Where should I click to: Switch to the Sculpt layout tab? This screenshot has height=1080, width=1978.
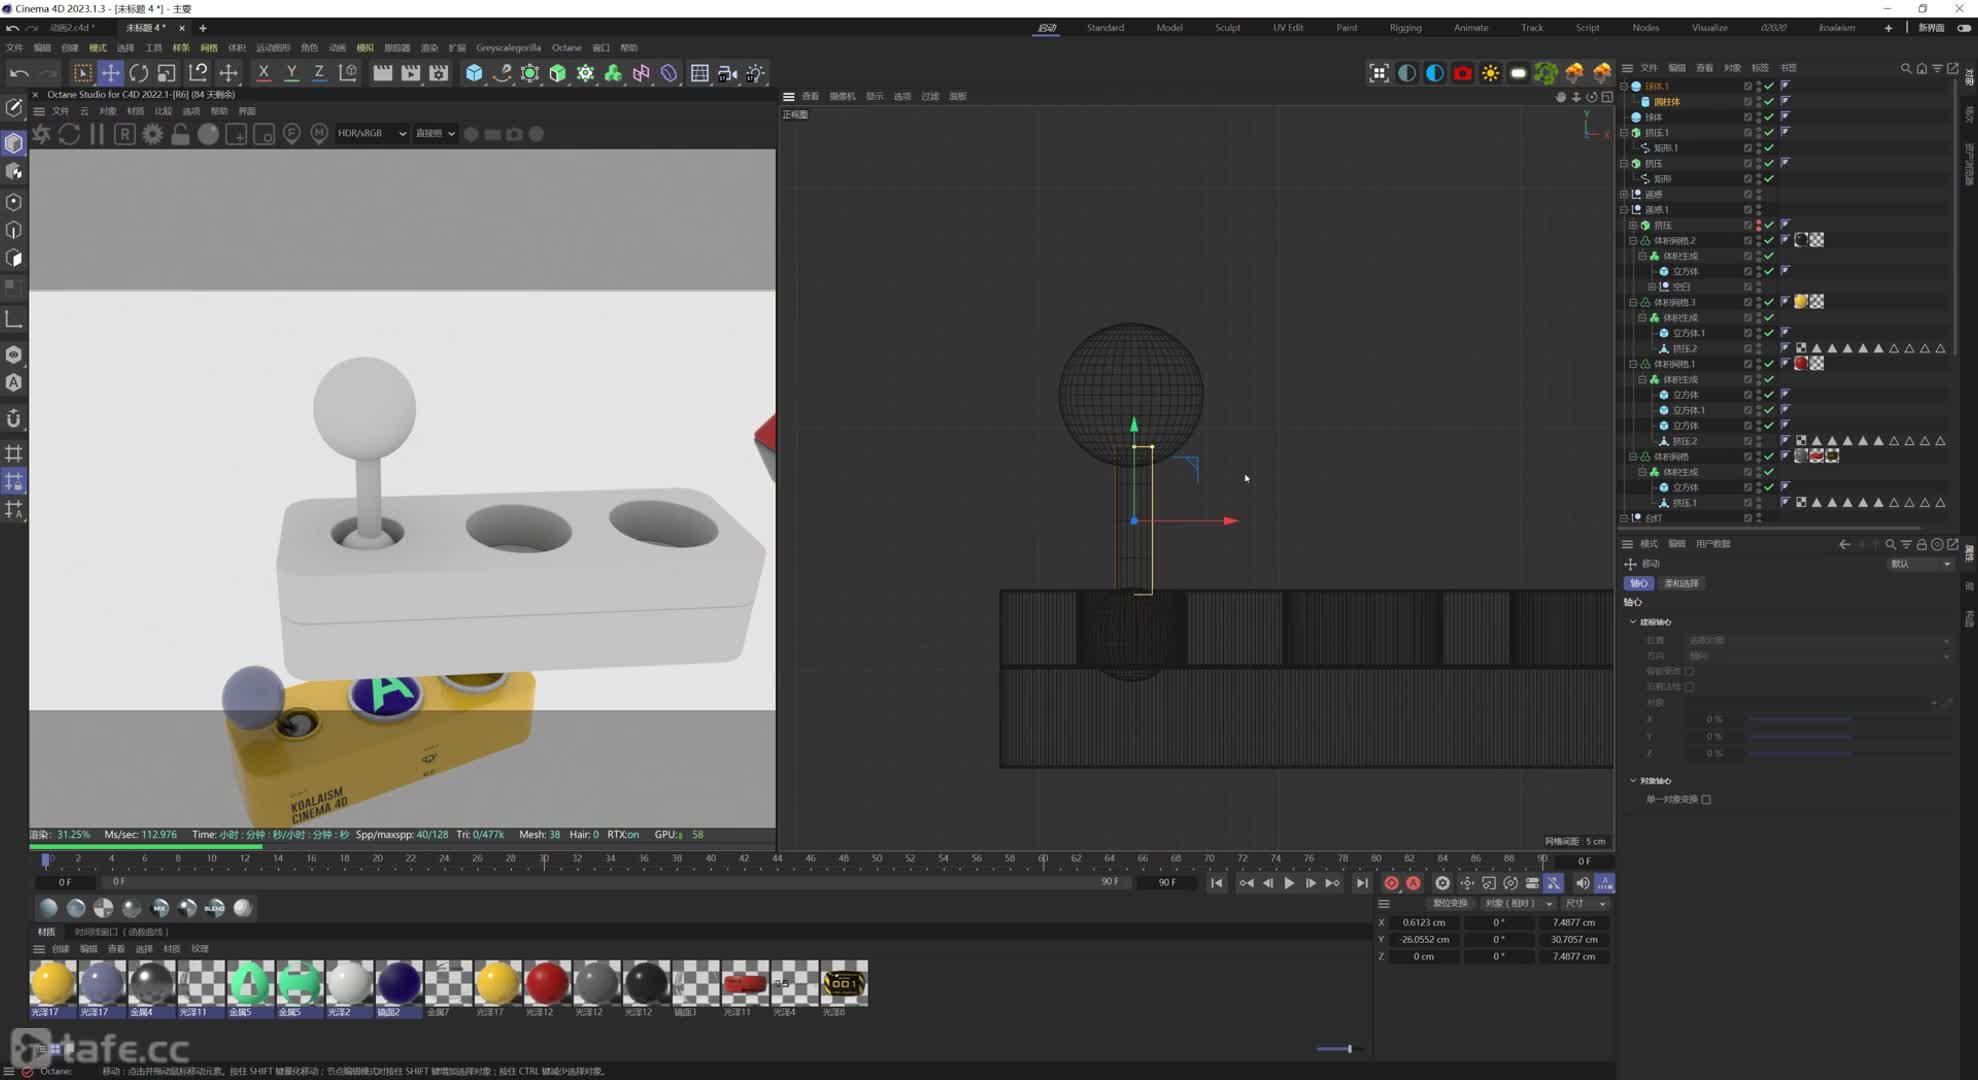1227,28
